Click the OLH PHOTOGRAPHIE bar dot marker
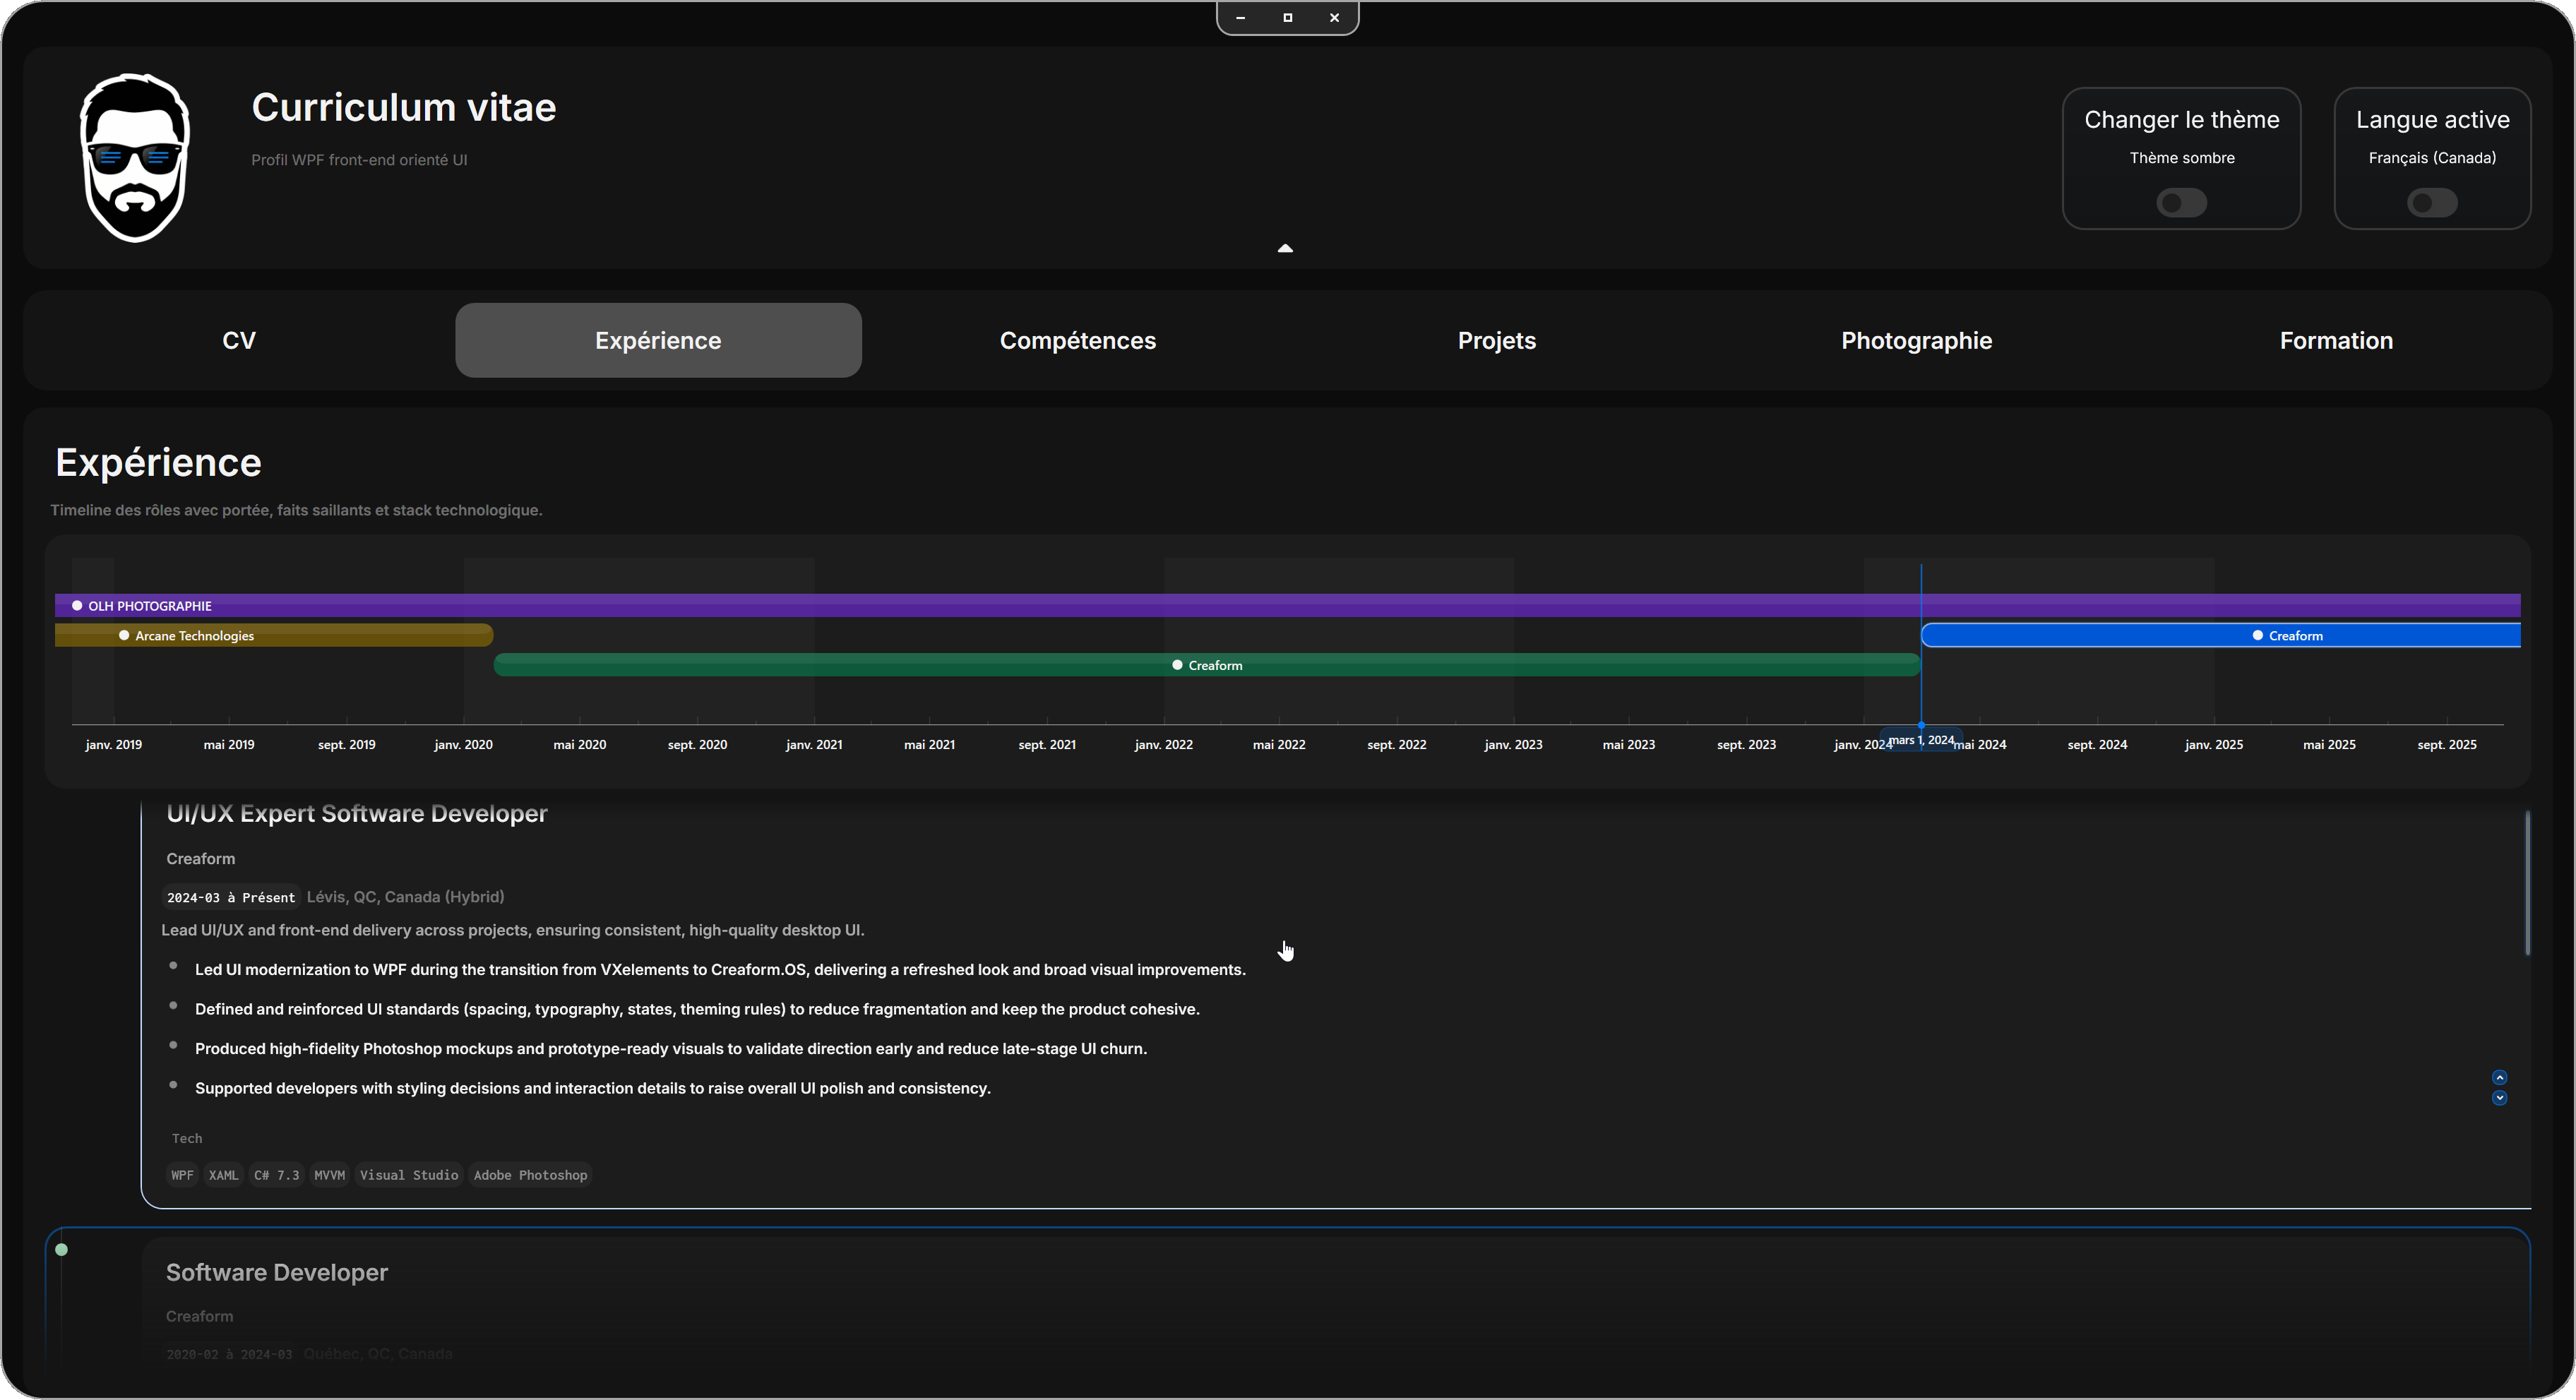Viewport: 2576px width, 1400px height. point(77,606)
